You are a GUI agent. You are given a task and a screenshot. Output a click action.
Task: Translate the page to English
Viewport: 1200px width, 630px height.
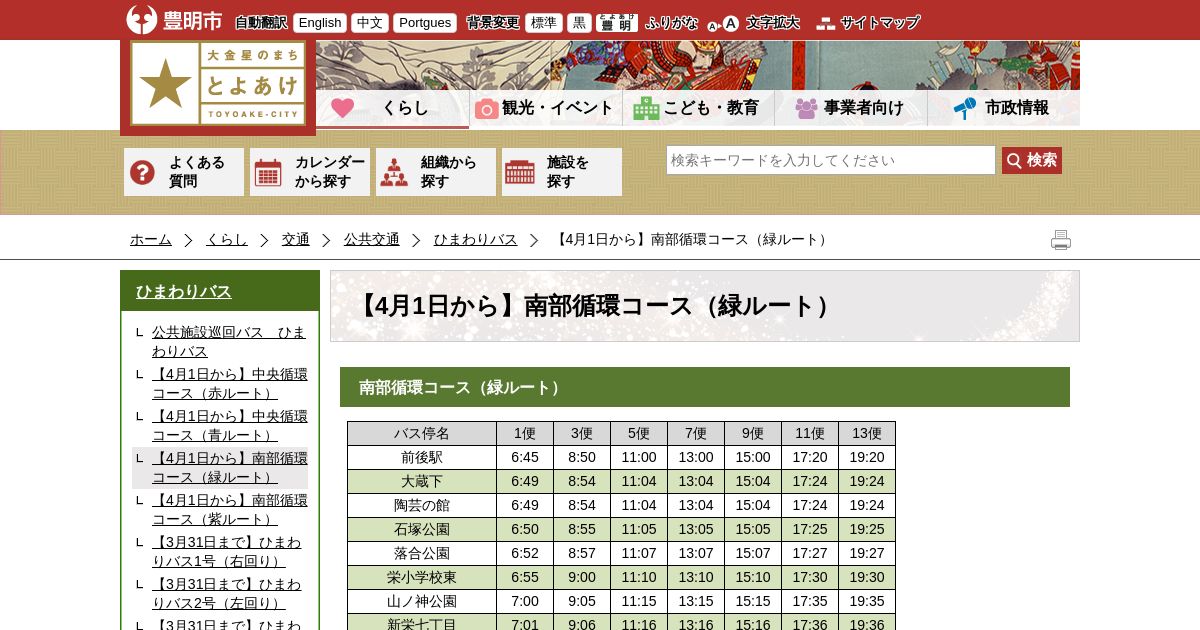320,23
